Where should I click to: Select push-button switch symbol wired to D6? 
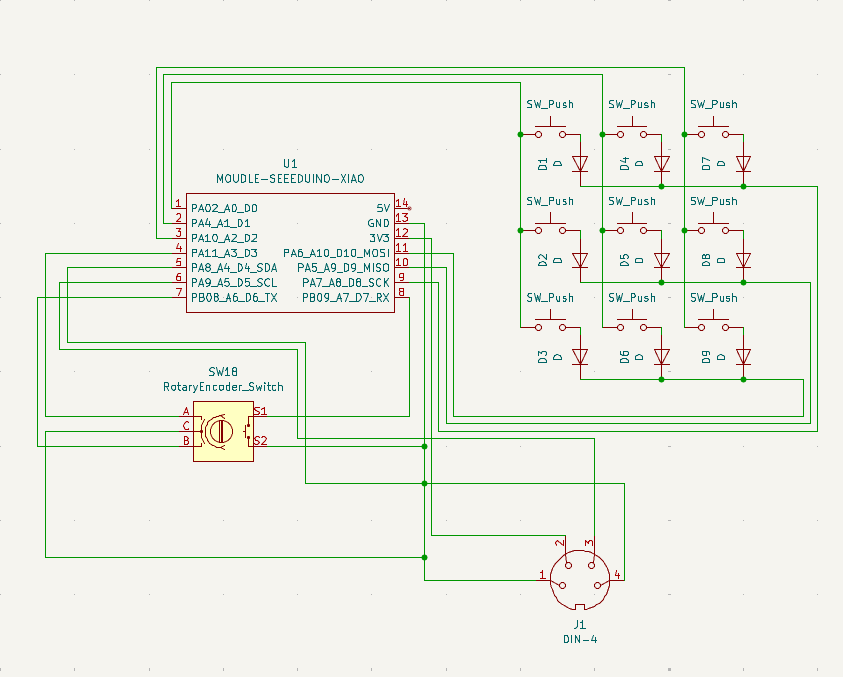(x=632, y=323)
